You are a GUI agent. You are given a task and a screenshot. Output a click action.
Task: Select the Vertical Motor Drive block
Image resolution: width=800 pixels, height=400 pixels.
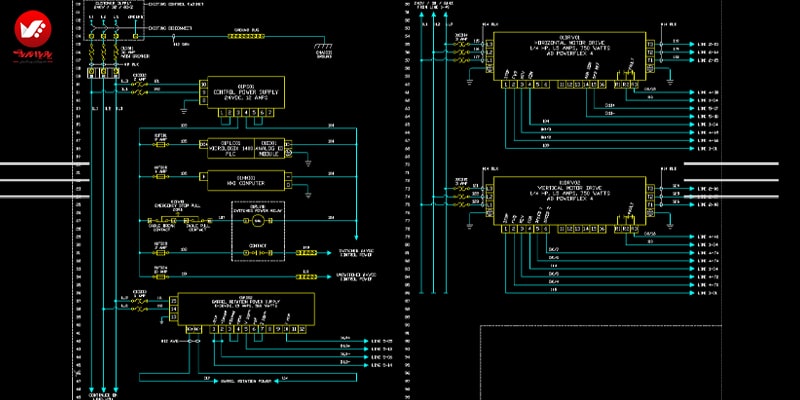pyautogui.click(x=569, y=201)
